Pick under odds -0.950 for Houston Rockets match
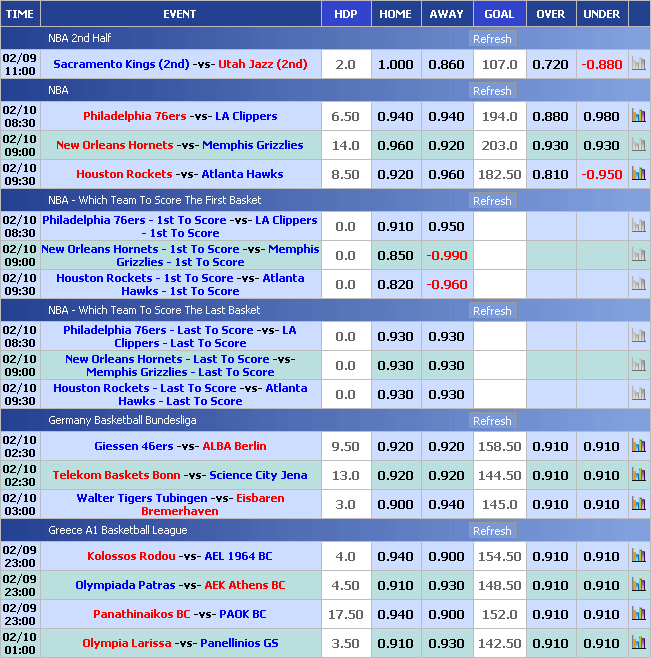651x658 pixels. coord(601,174)
